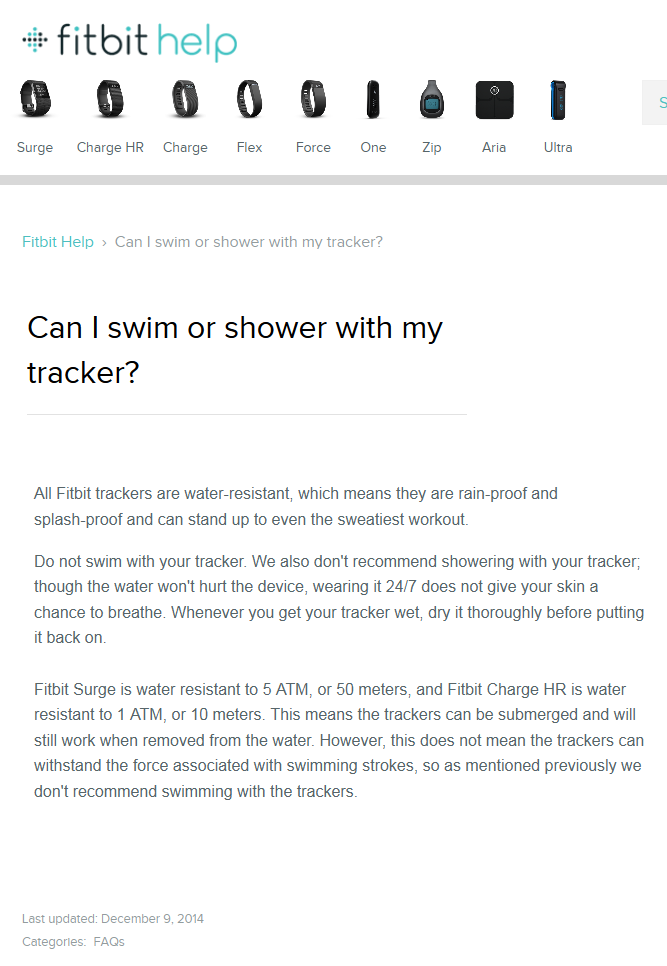The width and height of the screenshot is (667, 966).
Task: Select the Ultra tracker icon
Action: (x=558, y=100)
